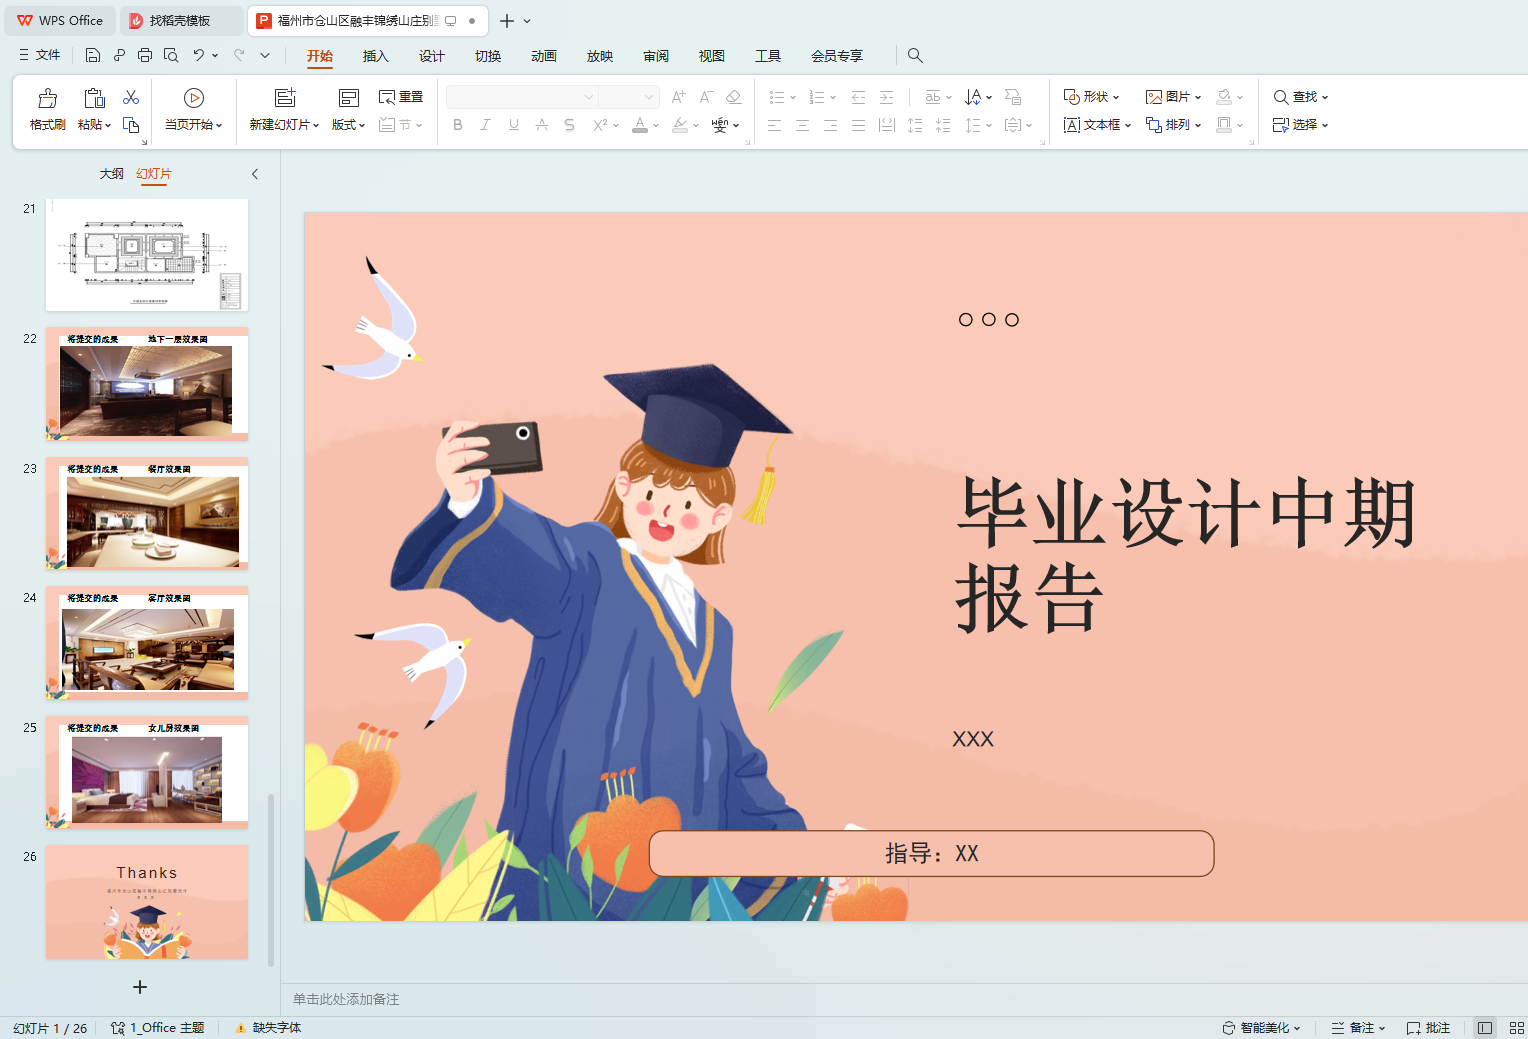Pick the text highlight color swatch
This screenshot has height=1039, width=1528.
click(x=680, y=125)
